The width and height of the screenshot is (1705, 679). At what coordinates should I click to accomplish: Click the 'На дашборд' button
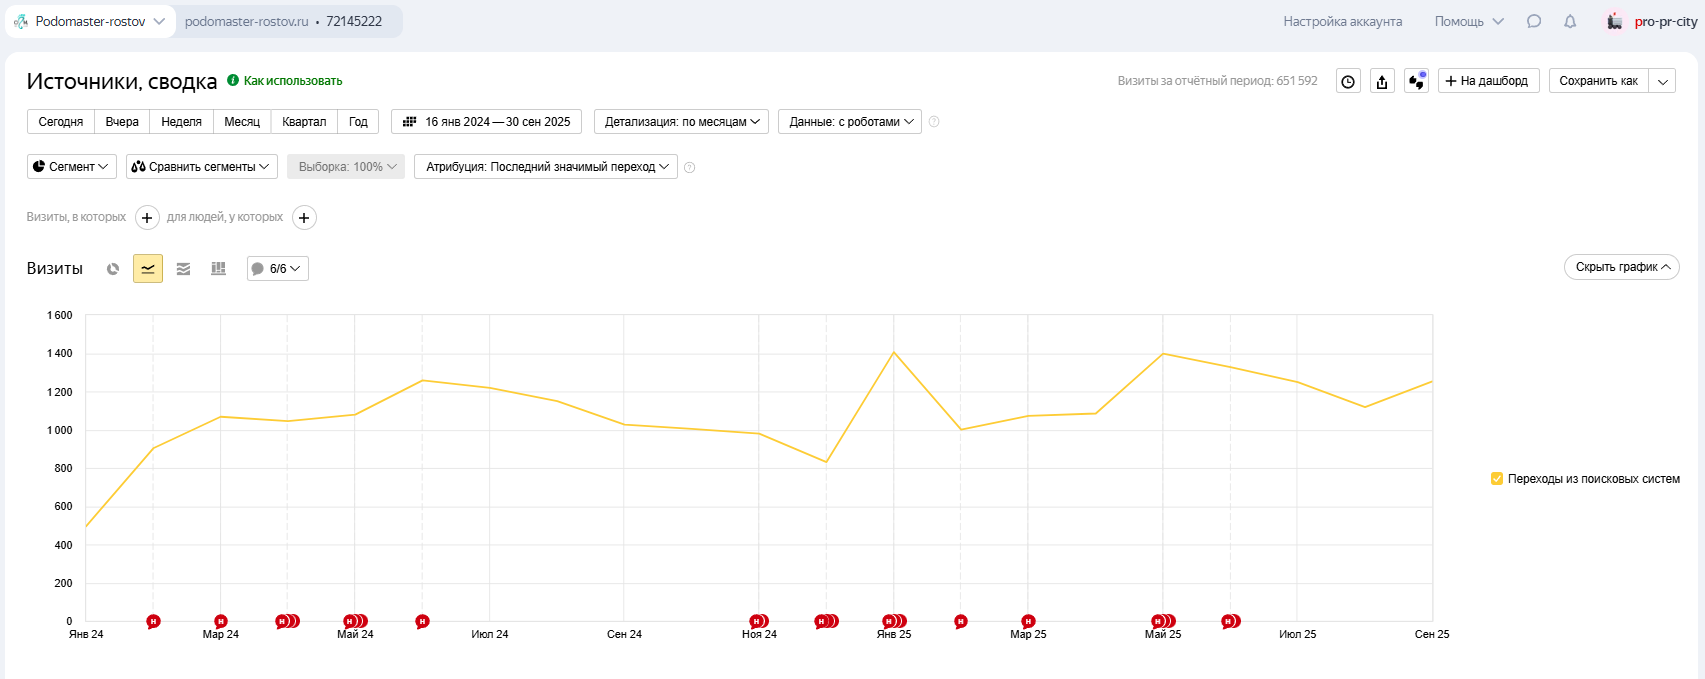(x=1488, y=81)
